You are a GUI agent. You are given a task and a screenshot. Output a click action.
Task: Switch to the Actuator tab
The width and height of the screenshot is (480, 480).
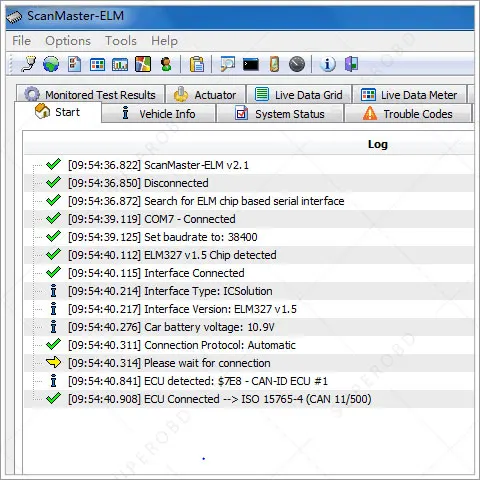point(206,95)
